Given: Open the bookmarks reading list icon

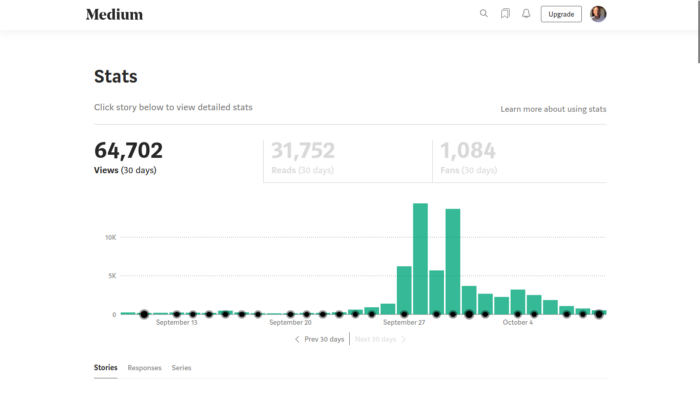Looking at the screenshot, I should pos(505,14).
